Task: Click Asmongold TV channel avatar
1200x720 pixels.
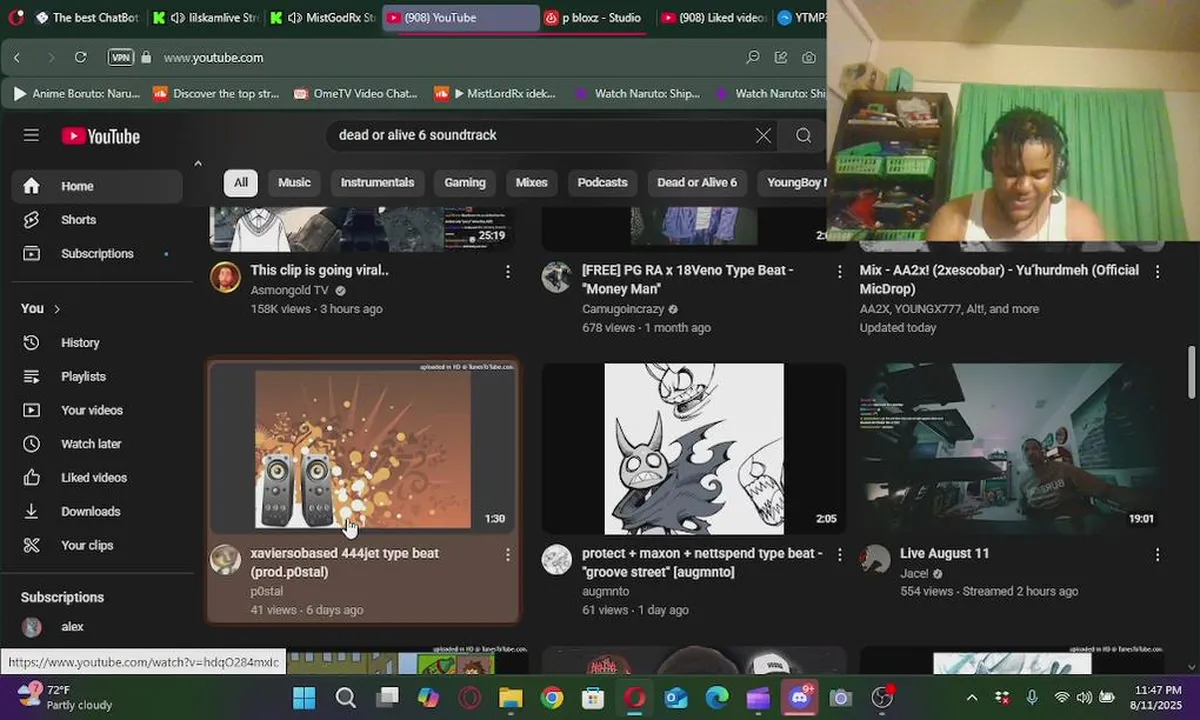Action: [x=225, y=277]
